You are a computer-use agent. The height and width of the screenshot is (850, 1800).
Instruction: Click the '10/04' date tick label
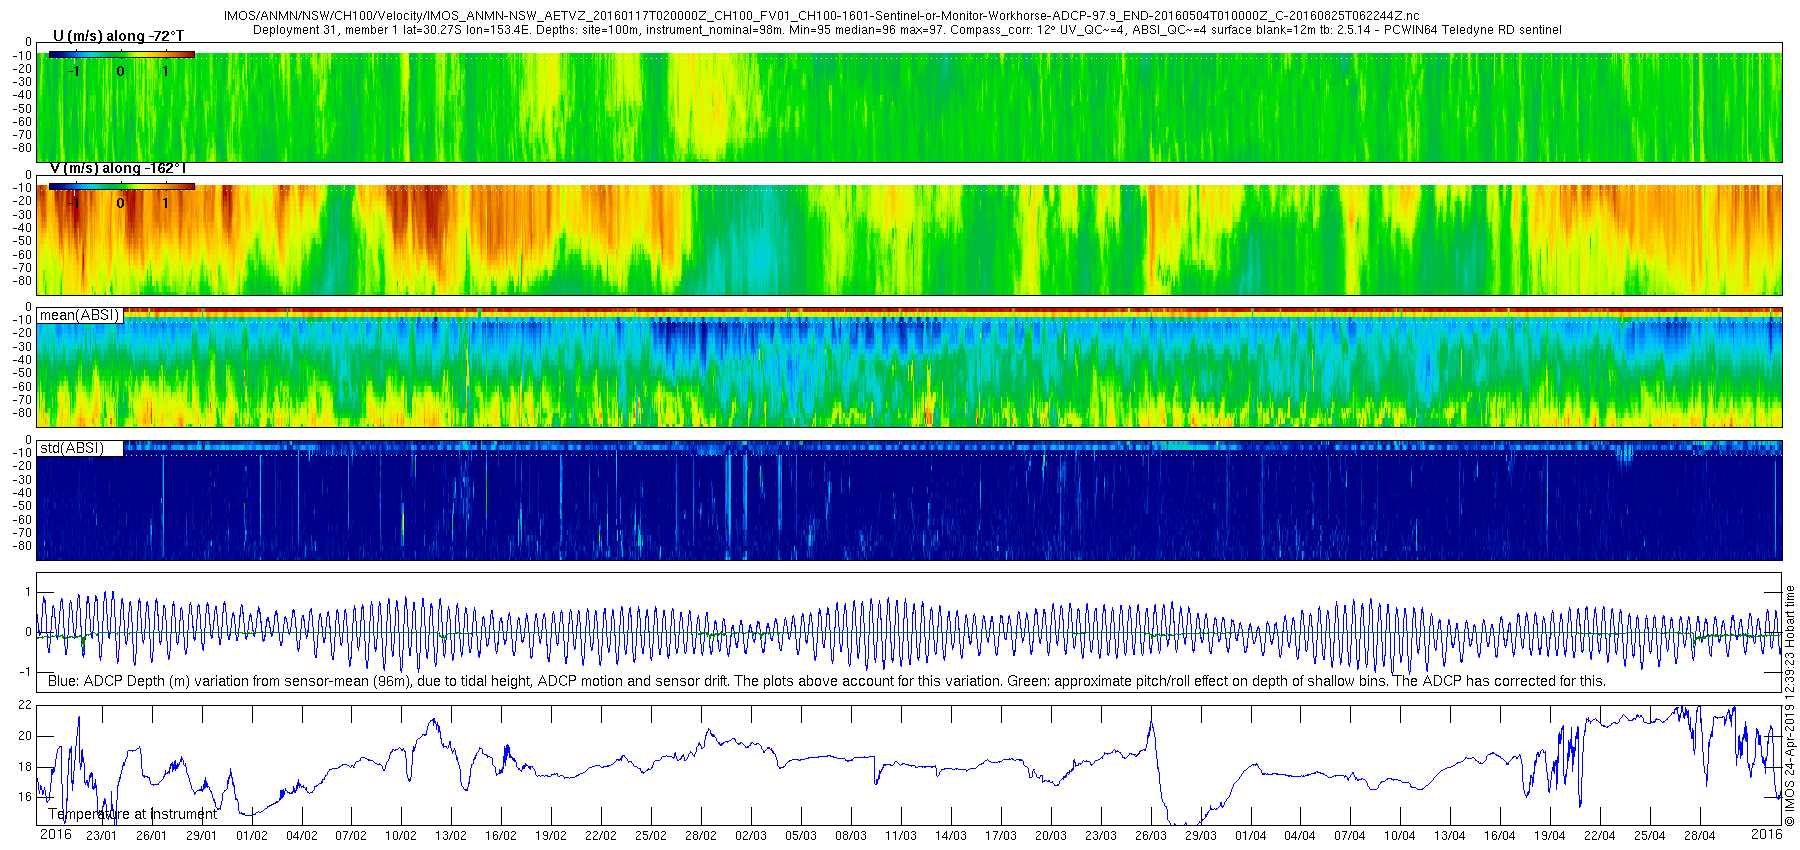pyautogui.click(x=1400, y=836)
